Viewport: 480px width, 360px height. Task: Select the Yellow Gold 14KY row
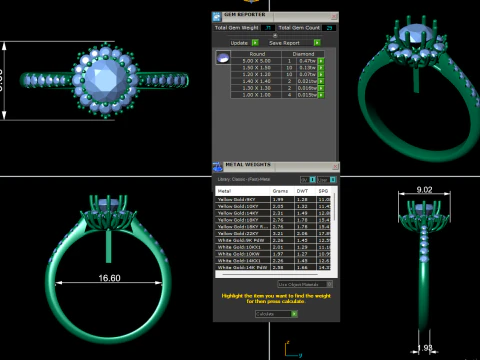point(273,213)
